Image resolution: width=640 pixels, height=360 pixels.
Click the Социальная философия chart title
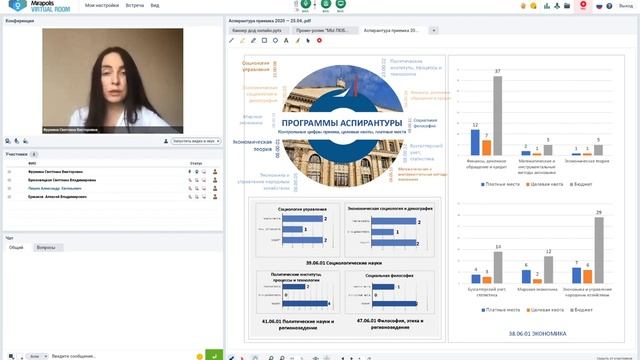(x=389, y=276)
